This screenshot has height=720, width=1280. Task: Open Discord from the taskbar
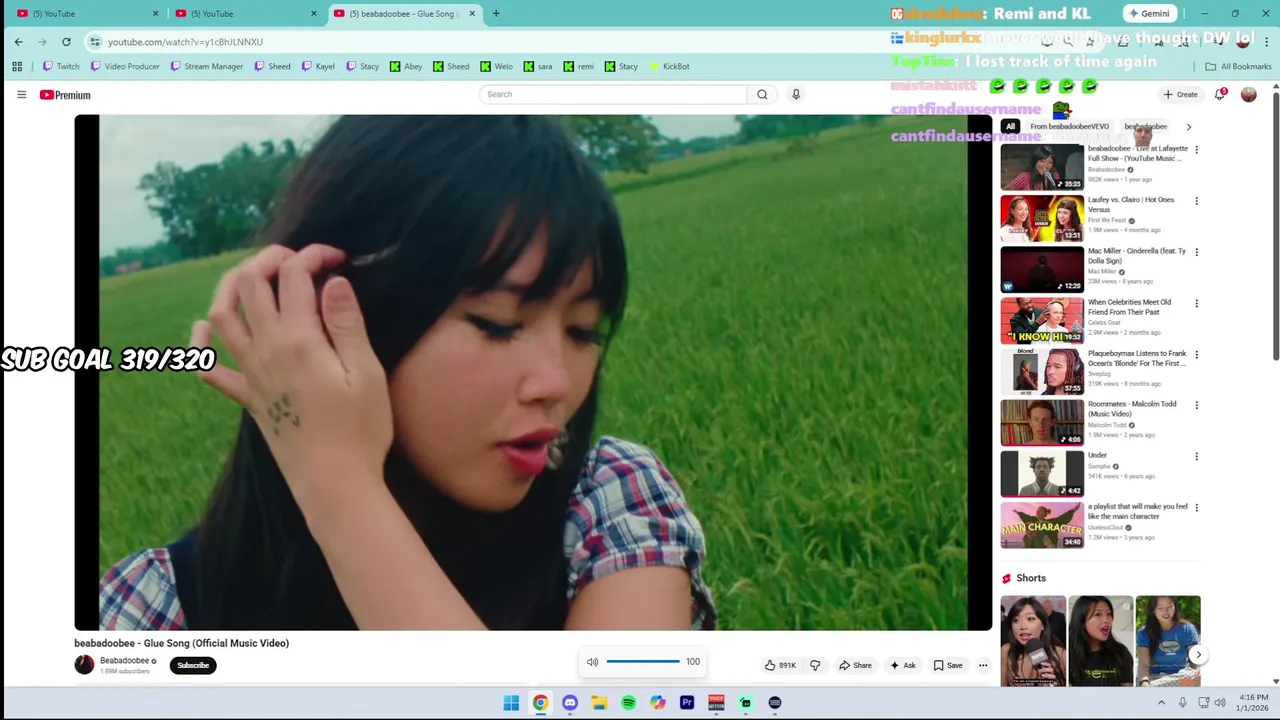tap(570, 703)
